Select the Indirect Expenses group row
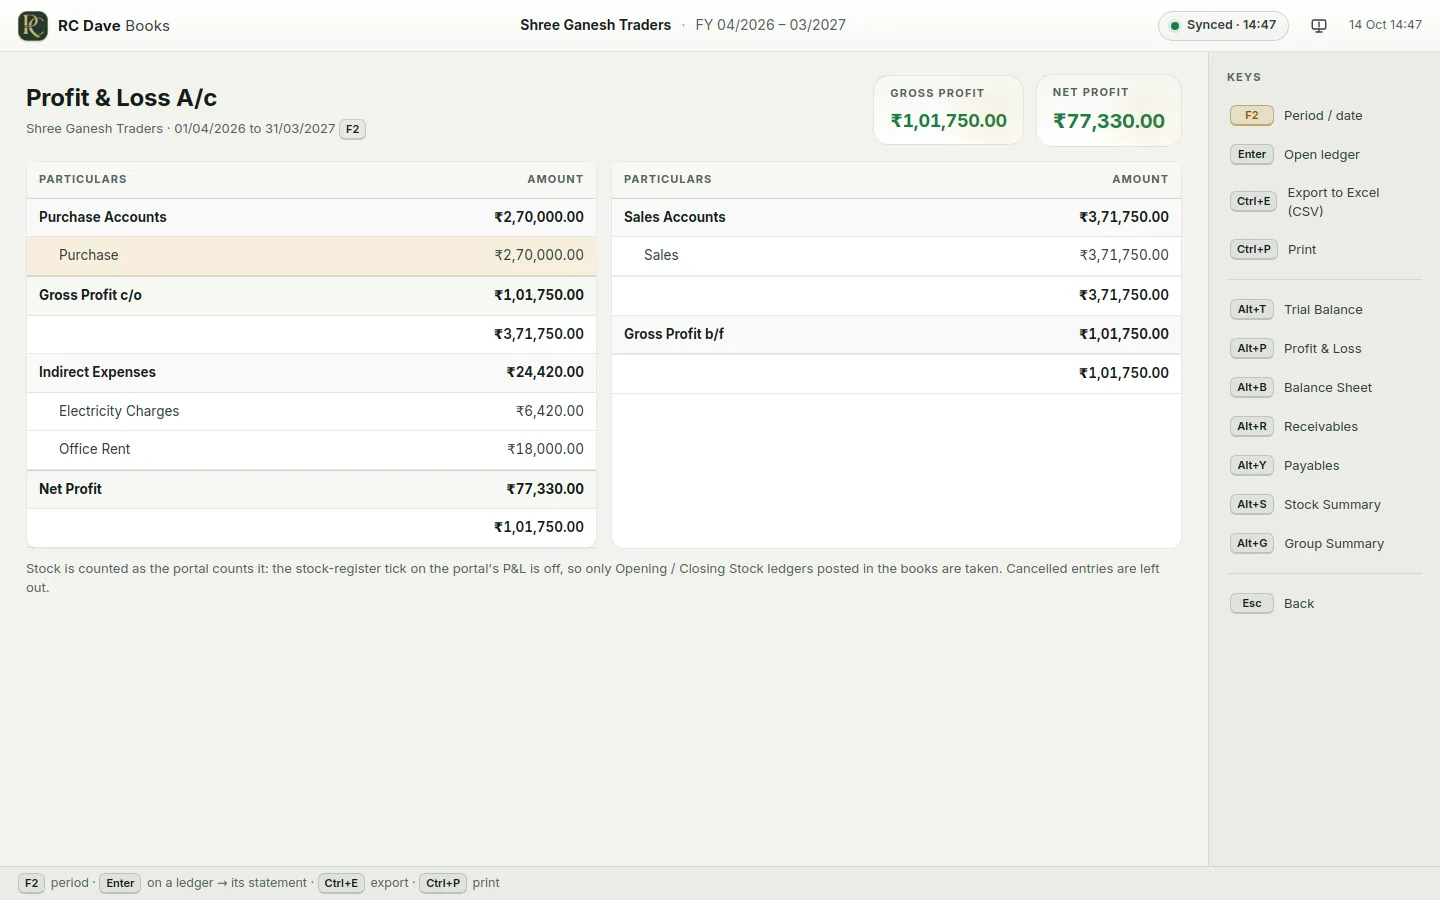The image size is (1440, 900). (311, 372)
